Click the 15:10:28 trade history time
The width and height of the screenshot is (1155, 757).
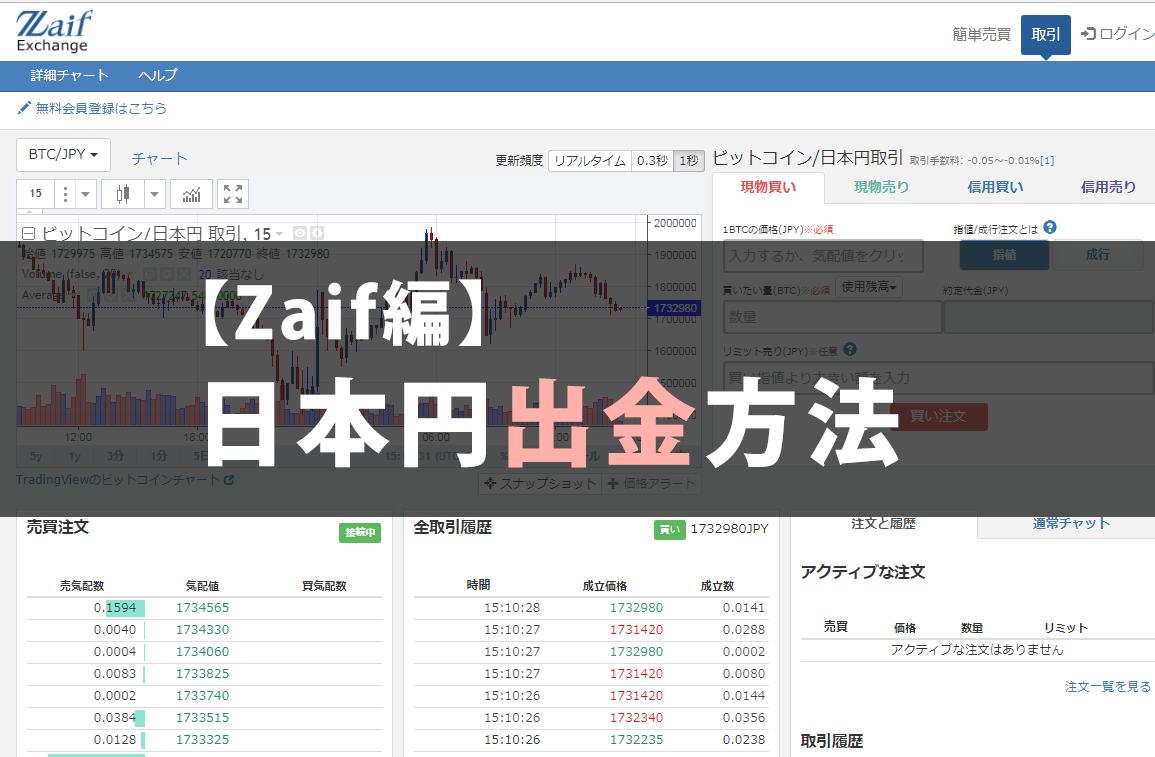[x=512, y=608]
